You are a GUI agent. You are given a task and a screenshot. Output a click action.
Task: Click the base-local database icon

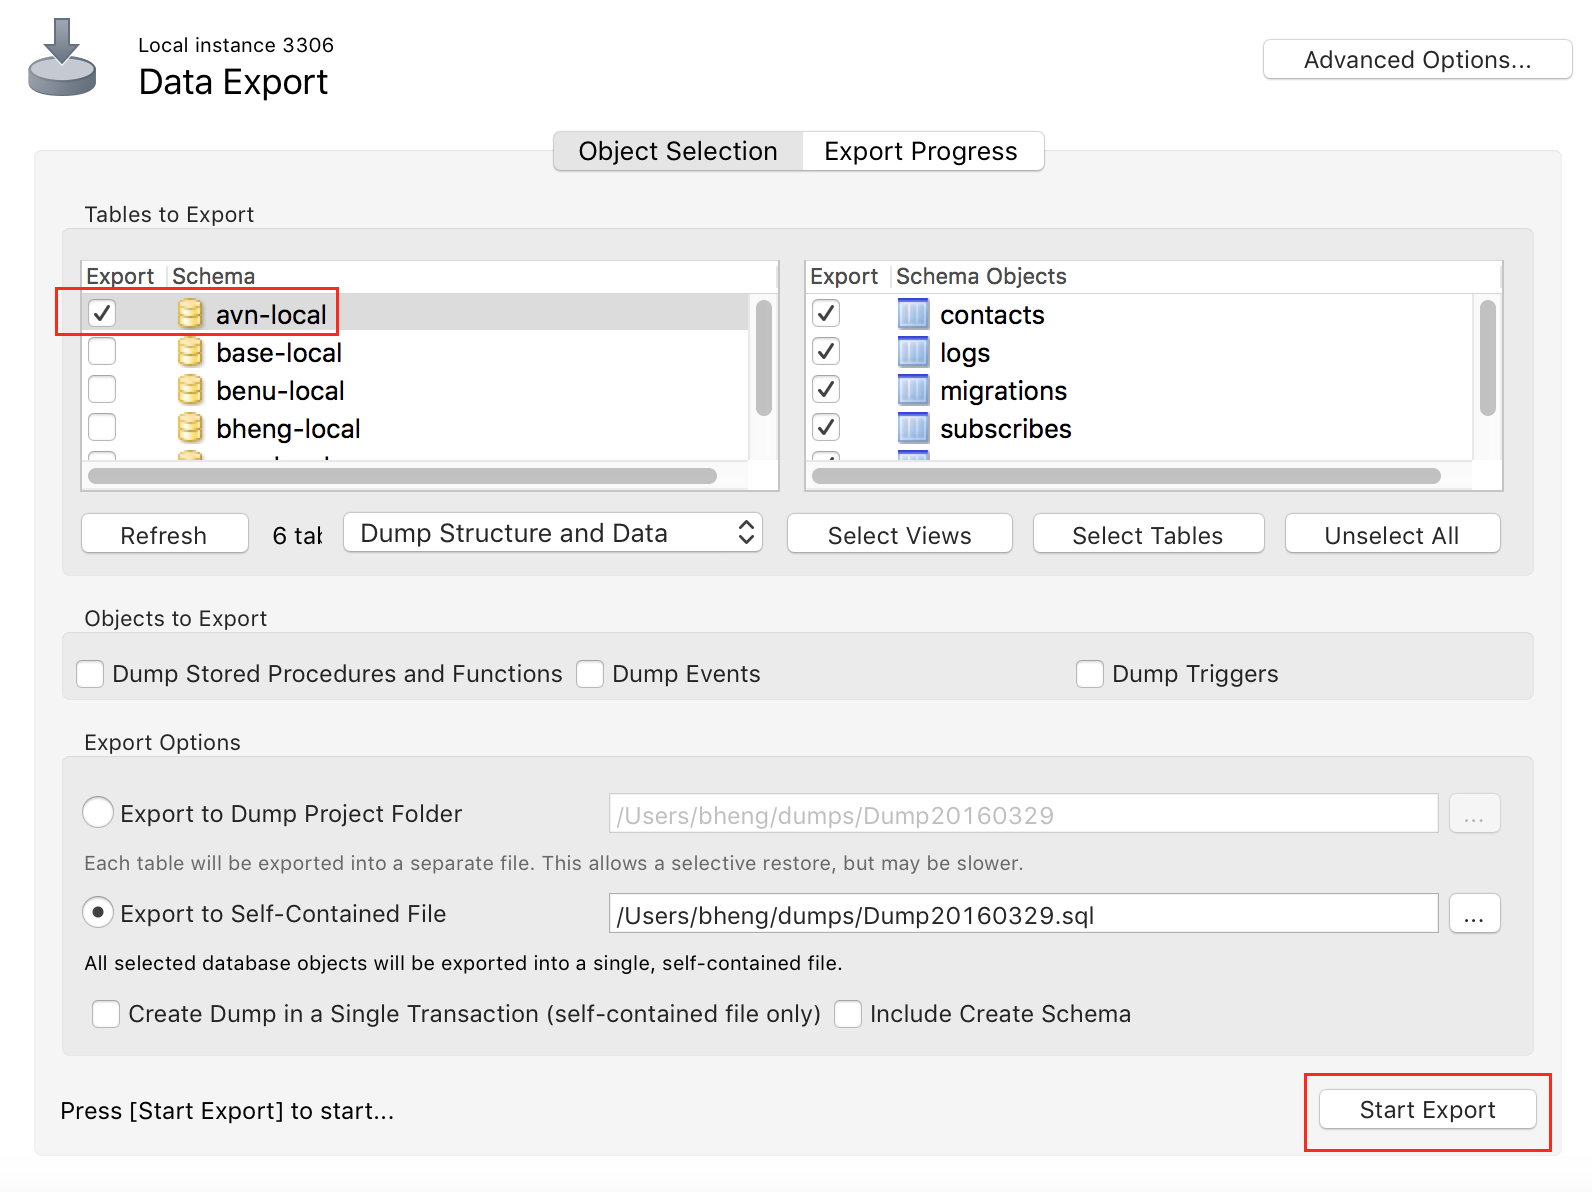(190, 352)
